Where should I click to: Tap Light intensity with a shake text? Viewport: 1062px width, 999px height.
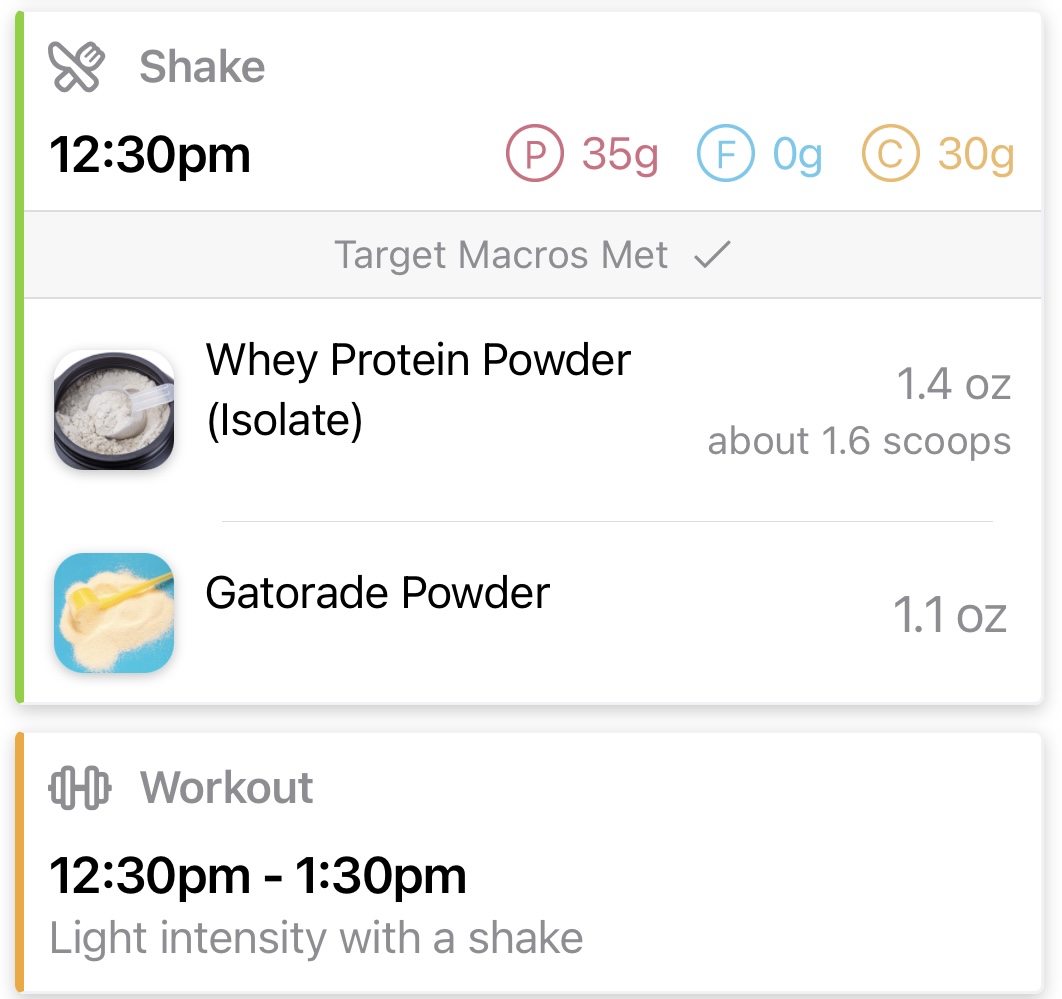[316, 938]
